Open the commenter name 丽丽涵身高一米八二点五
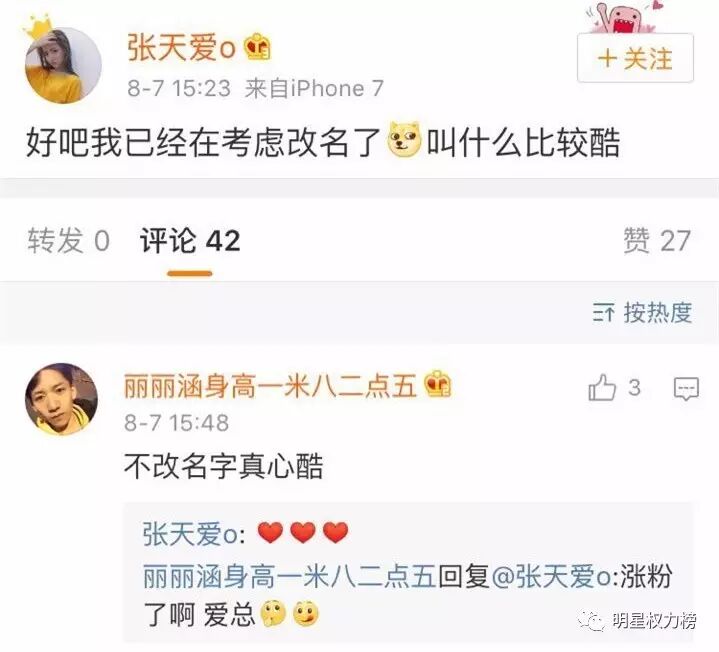 point(271,385)
